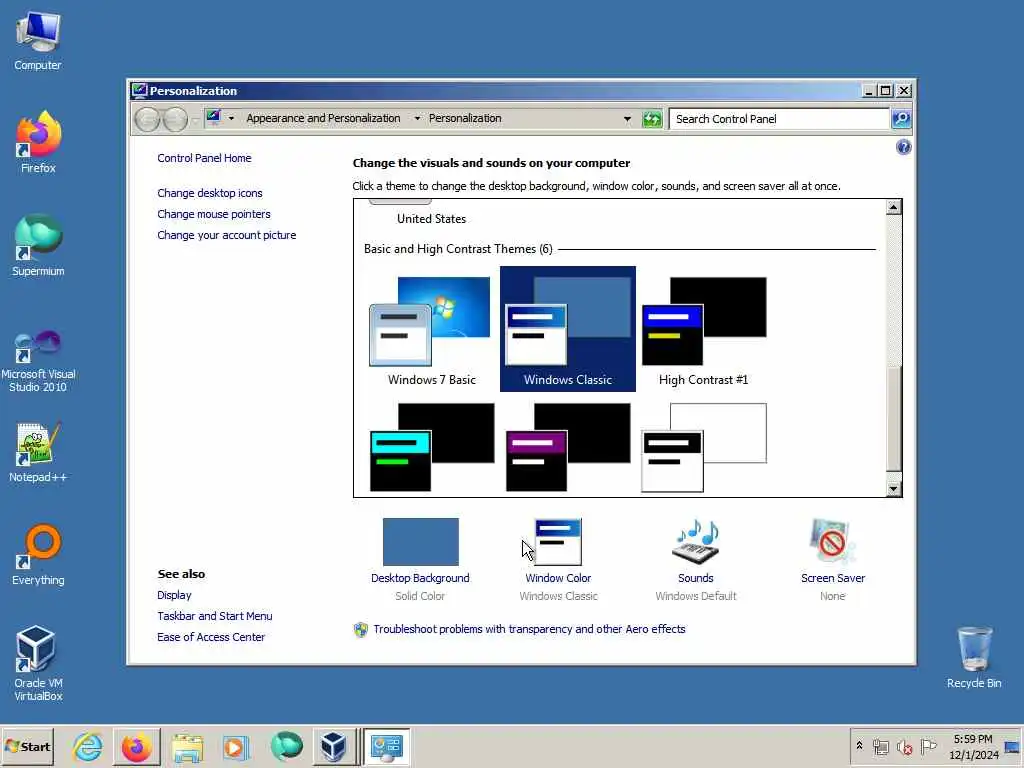Image resolution: width=1024 pixels, height=768 pixels.
Task: Open Troubleshoot problems with transparency link
Action: point(529,629)
